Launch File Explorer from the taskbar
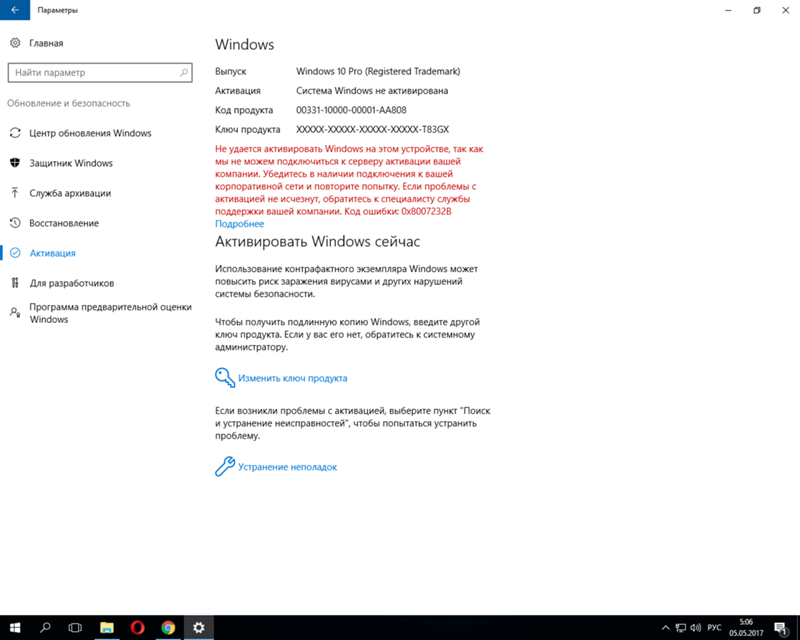 pyautogui.click(x=107, y=627)
